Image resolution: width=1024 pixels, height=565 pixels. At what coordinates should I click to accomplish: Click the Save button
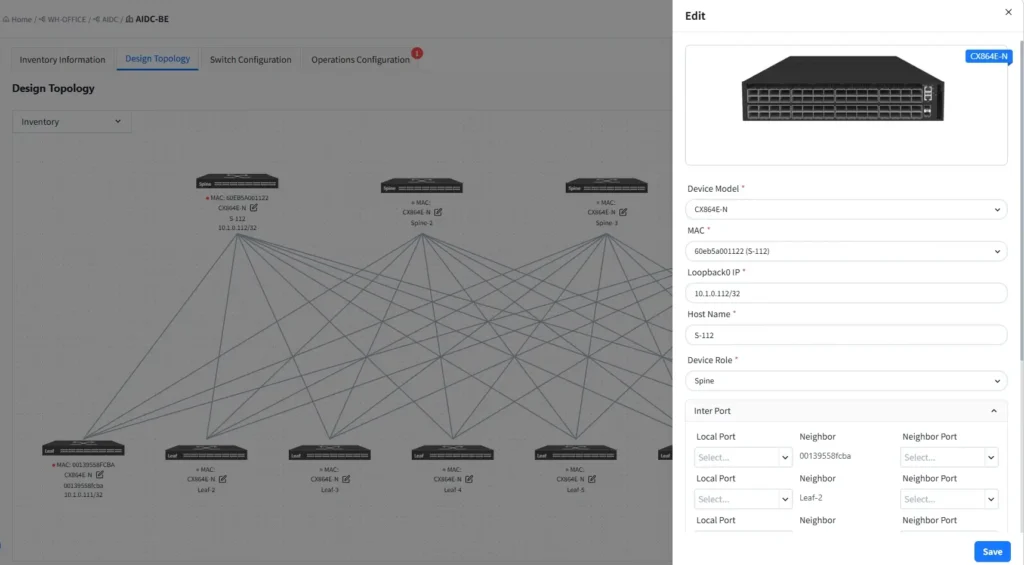(992, 551)
